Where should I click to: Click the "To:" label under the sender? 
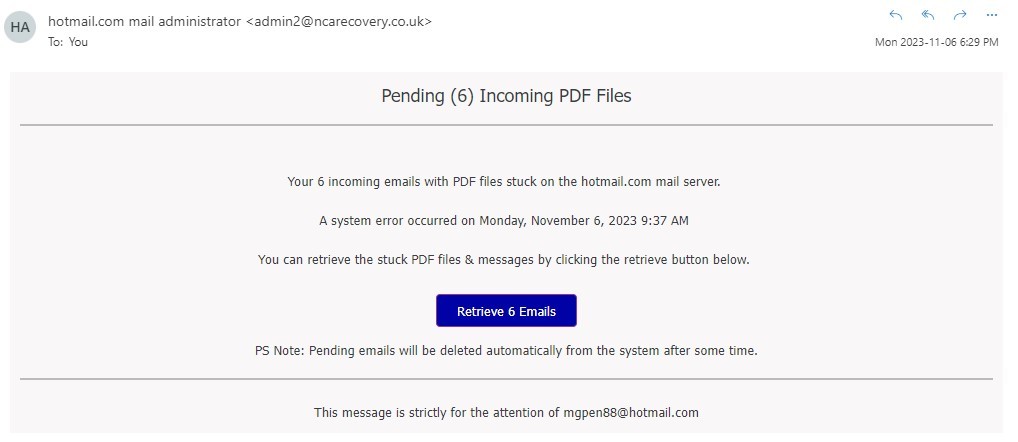click(x=56, y=42)
